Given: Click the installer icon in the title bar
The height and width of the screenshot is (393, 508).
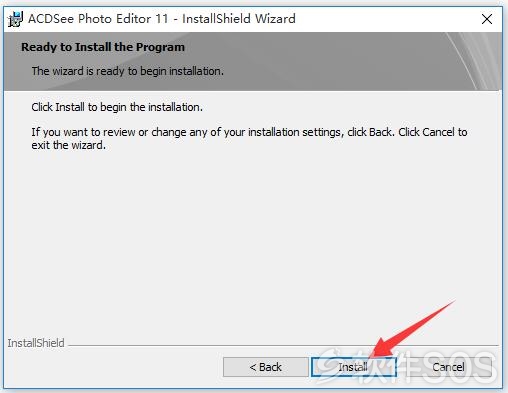Looking at the screenshot, I should pos(15,19).
